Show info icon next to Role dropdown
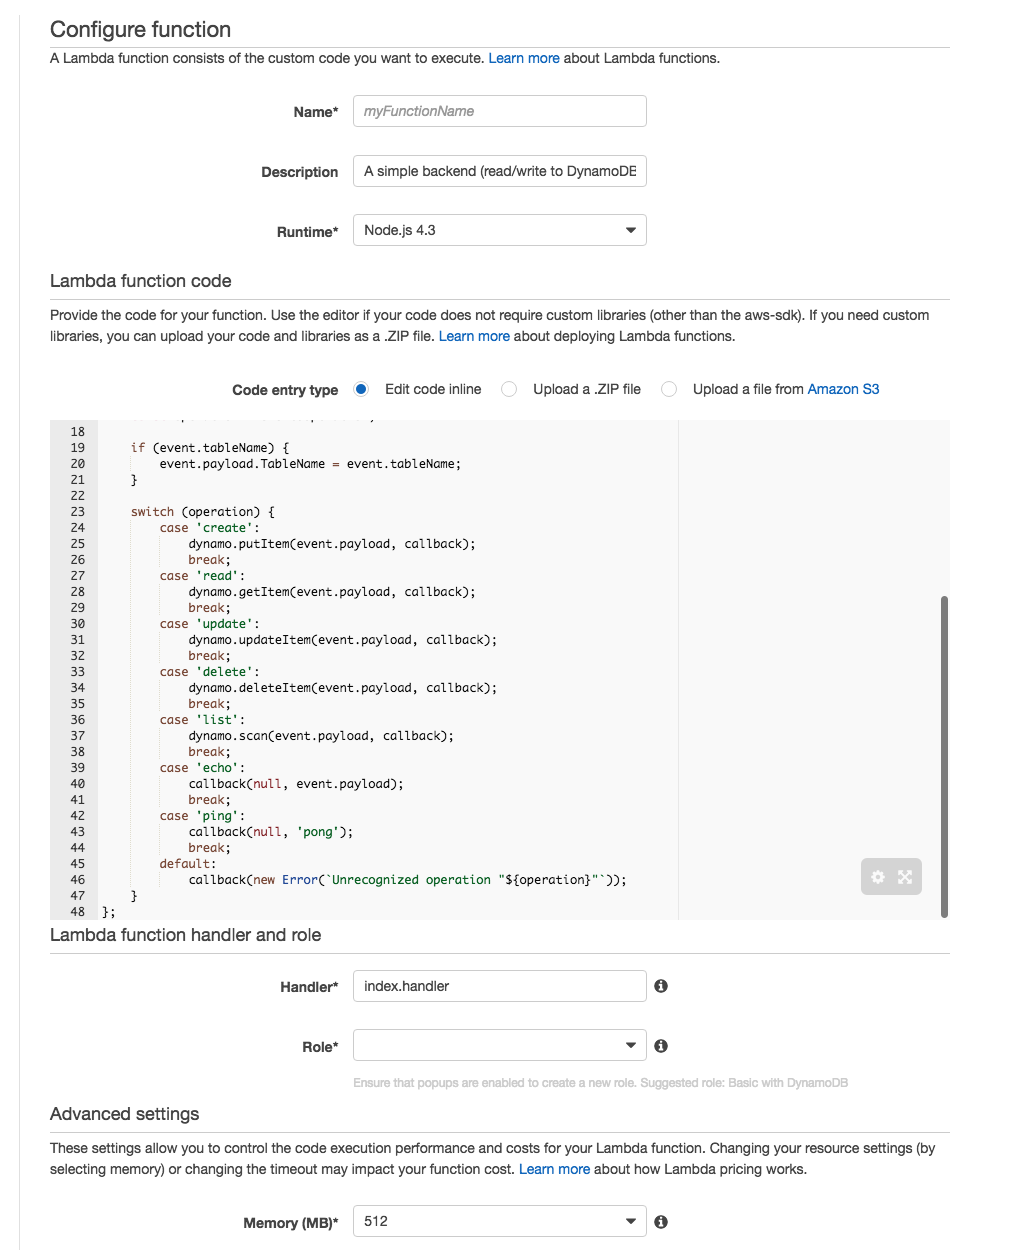The height and width of the screenshot is (1250, 1025). (x=661, y=1046)
